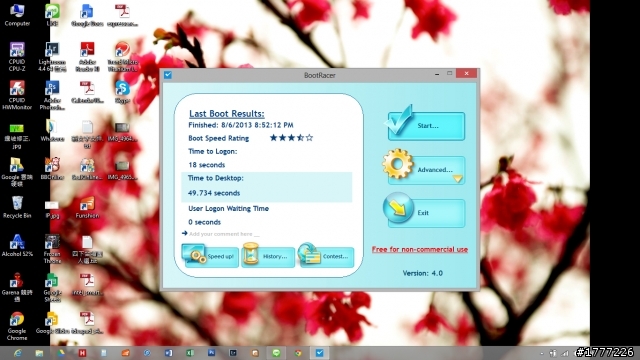Open the Advanced options button

click(x=426, y=170)
